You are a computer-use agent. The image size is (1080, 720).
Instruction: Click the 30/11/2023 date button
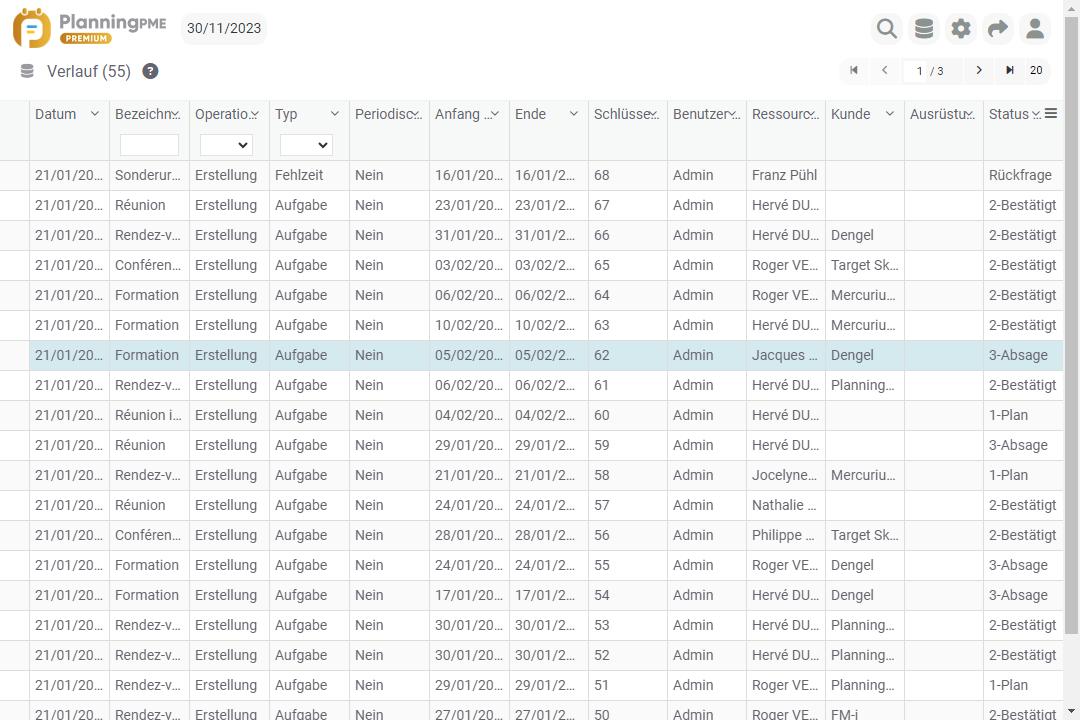point(224,28)
